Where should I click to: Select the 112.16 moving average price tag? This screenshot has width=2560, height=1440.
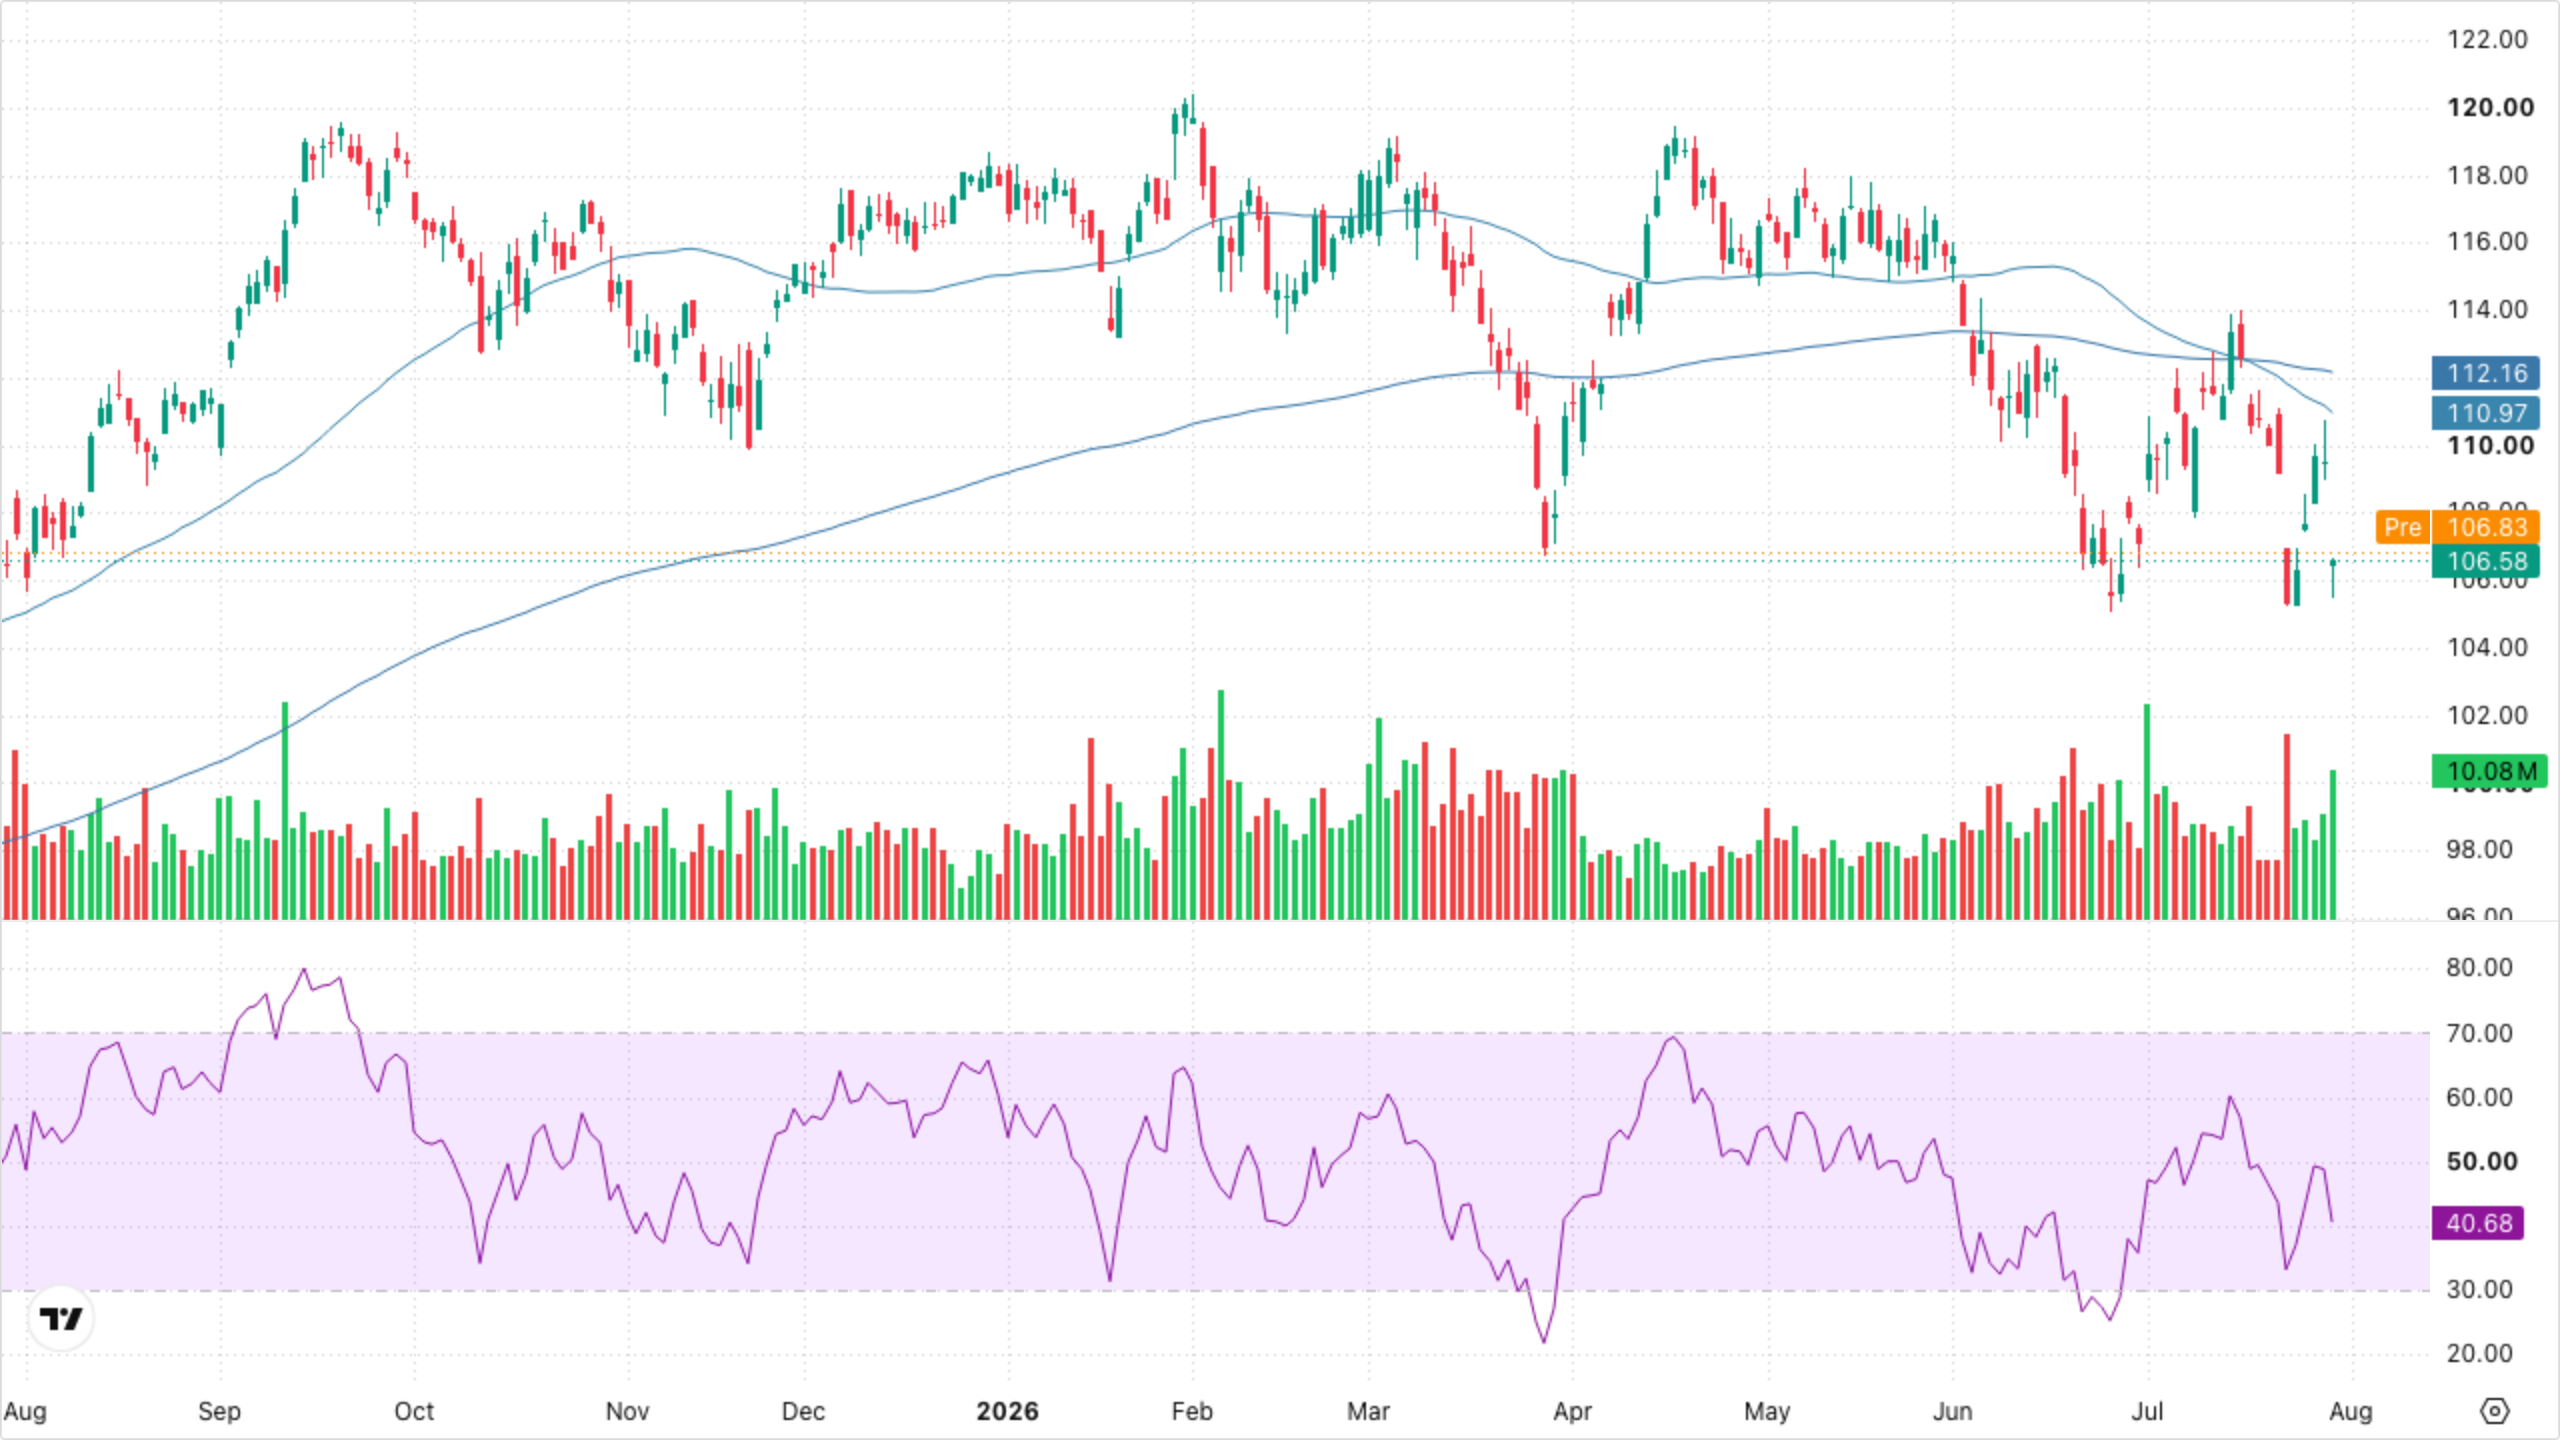pos(2485,373)
